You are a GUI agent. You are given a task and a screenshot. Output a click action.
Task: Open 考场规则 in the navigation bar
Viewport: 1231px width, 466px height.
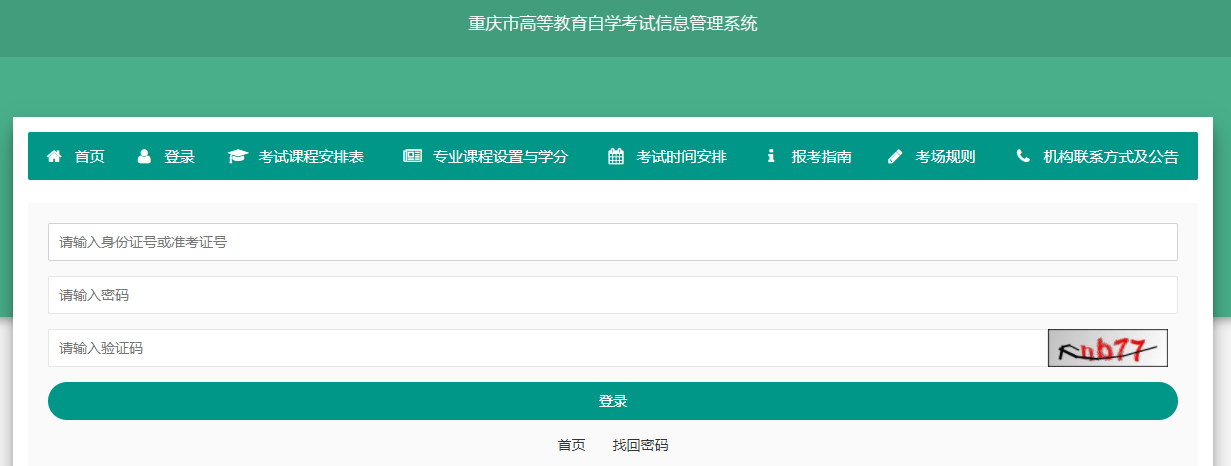tap(945, 157)
